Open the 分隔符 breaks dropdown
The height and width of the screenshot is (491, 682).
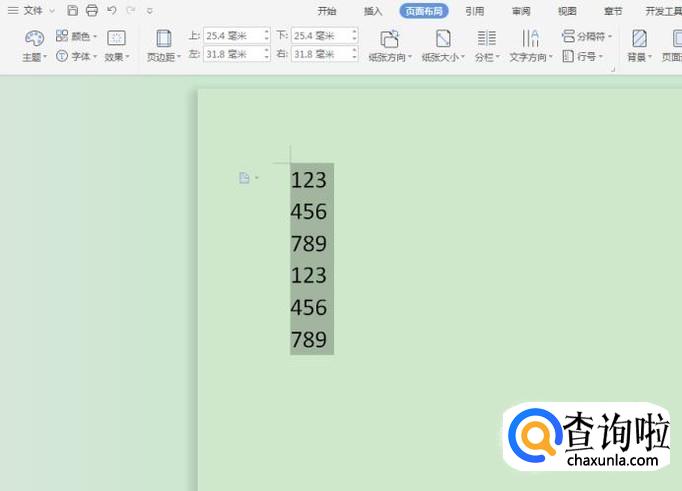click(x=587, y=36)
